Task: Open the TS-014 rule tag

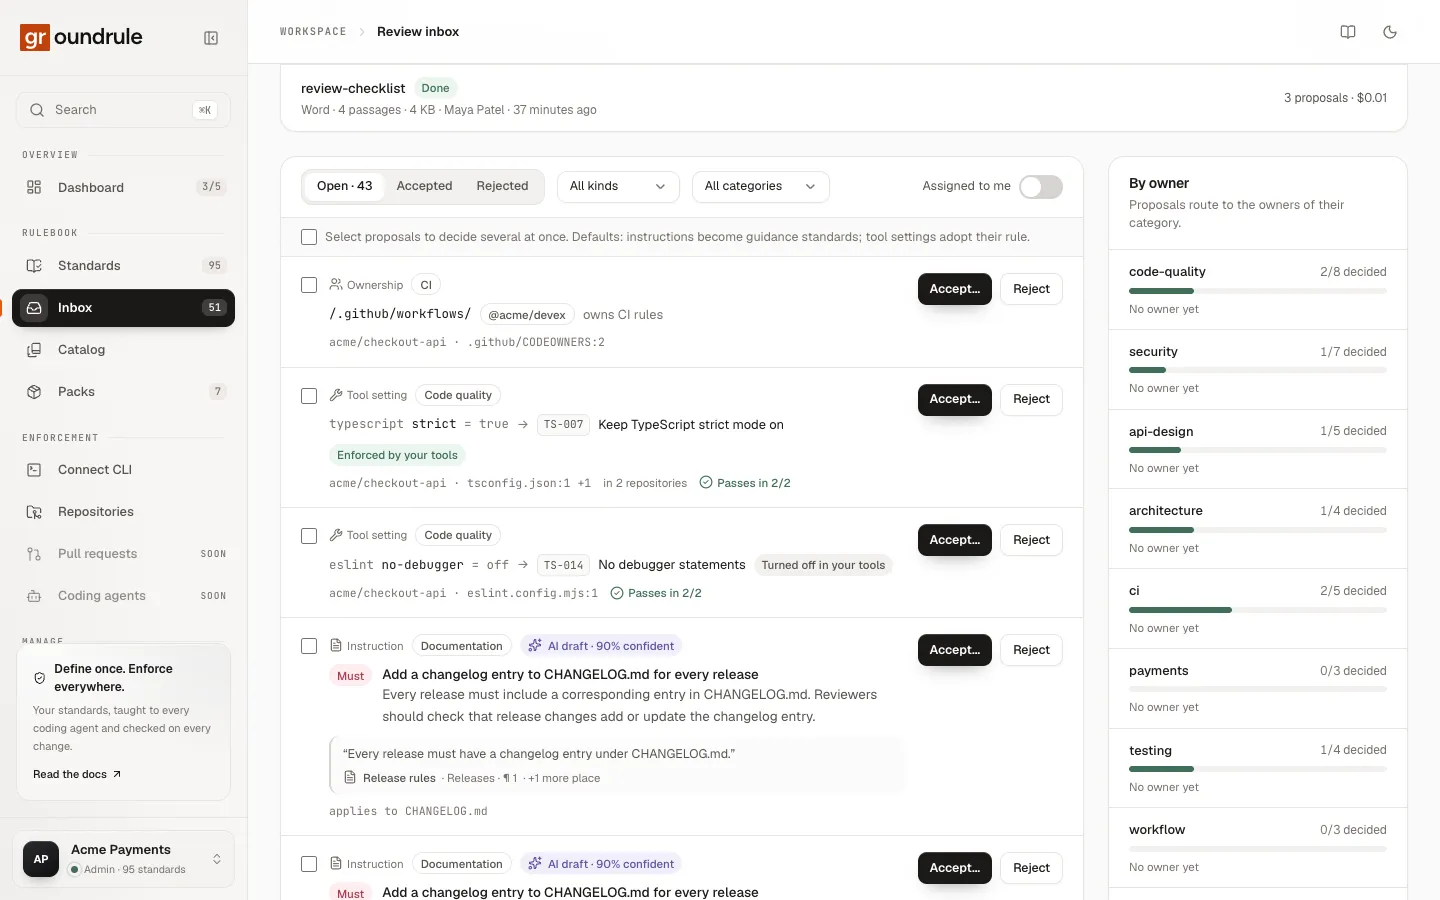Action: click(563, 565)
